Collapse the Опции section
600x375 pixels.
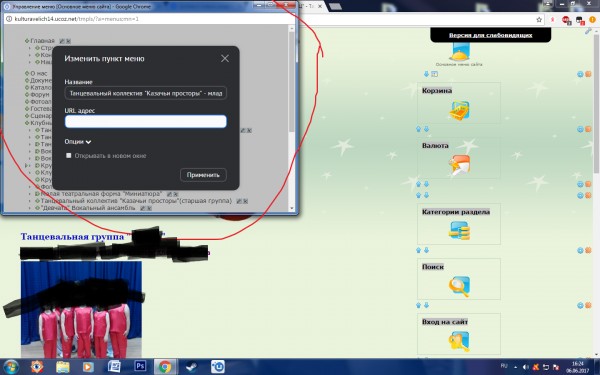coord(78,142)
